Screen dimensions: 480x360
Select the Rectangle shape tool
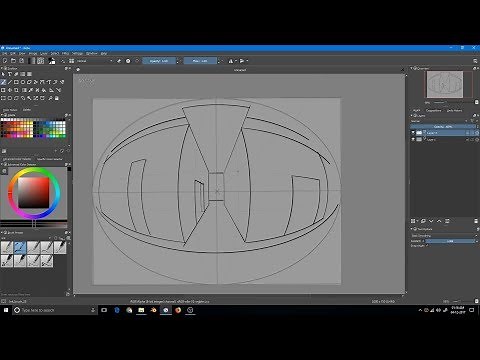16,82
